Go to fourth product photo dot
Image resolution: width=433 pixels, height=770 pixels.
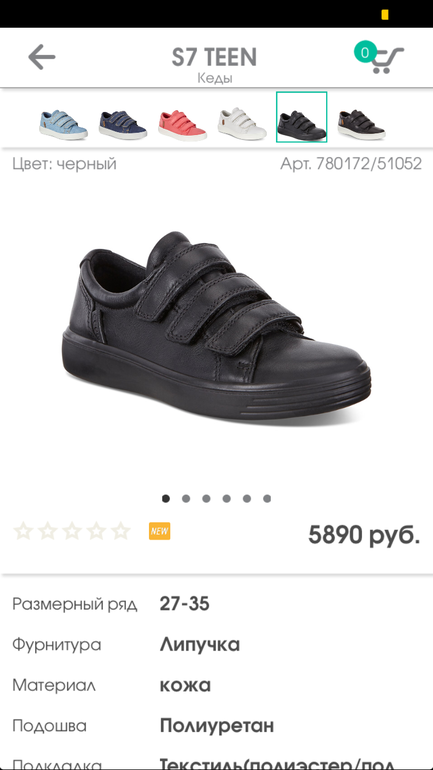pyautogui.click(x=226, y=498)
